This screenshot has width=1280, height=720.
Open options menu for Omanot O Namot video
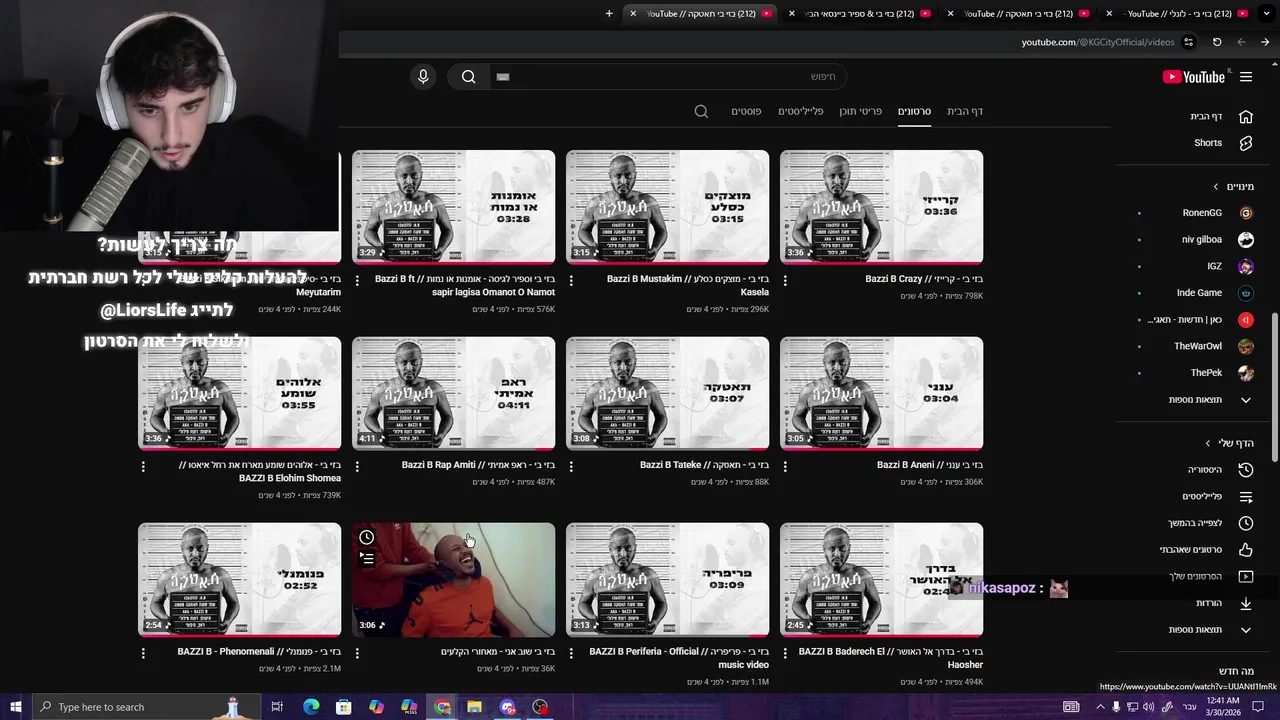pos(357,280)
